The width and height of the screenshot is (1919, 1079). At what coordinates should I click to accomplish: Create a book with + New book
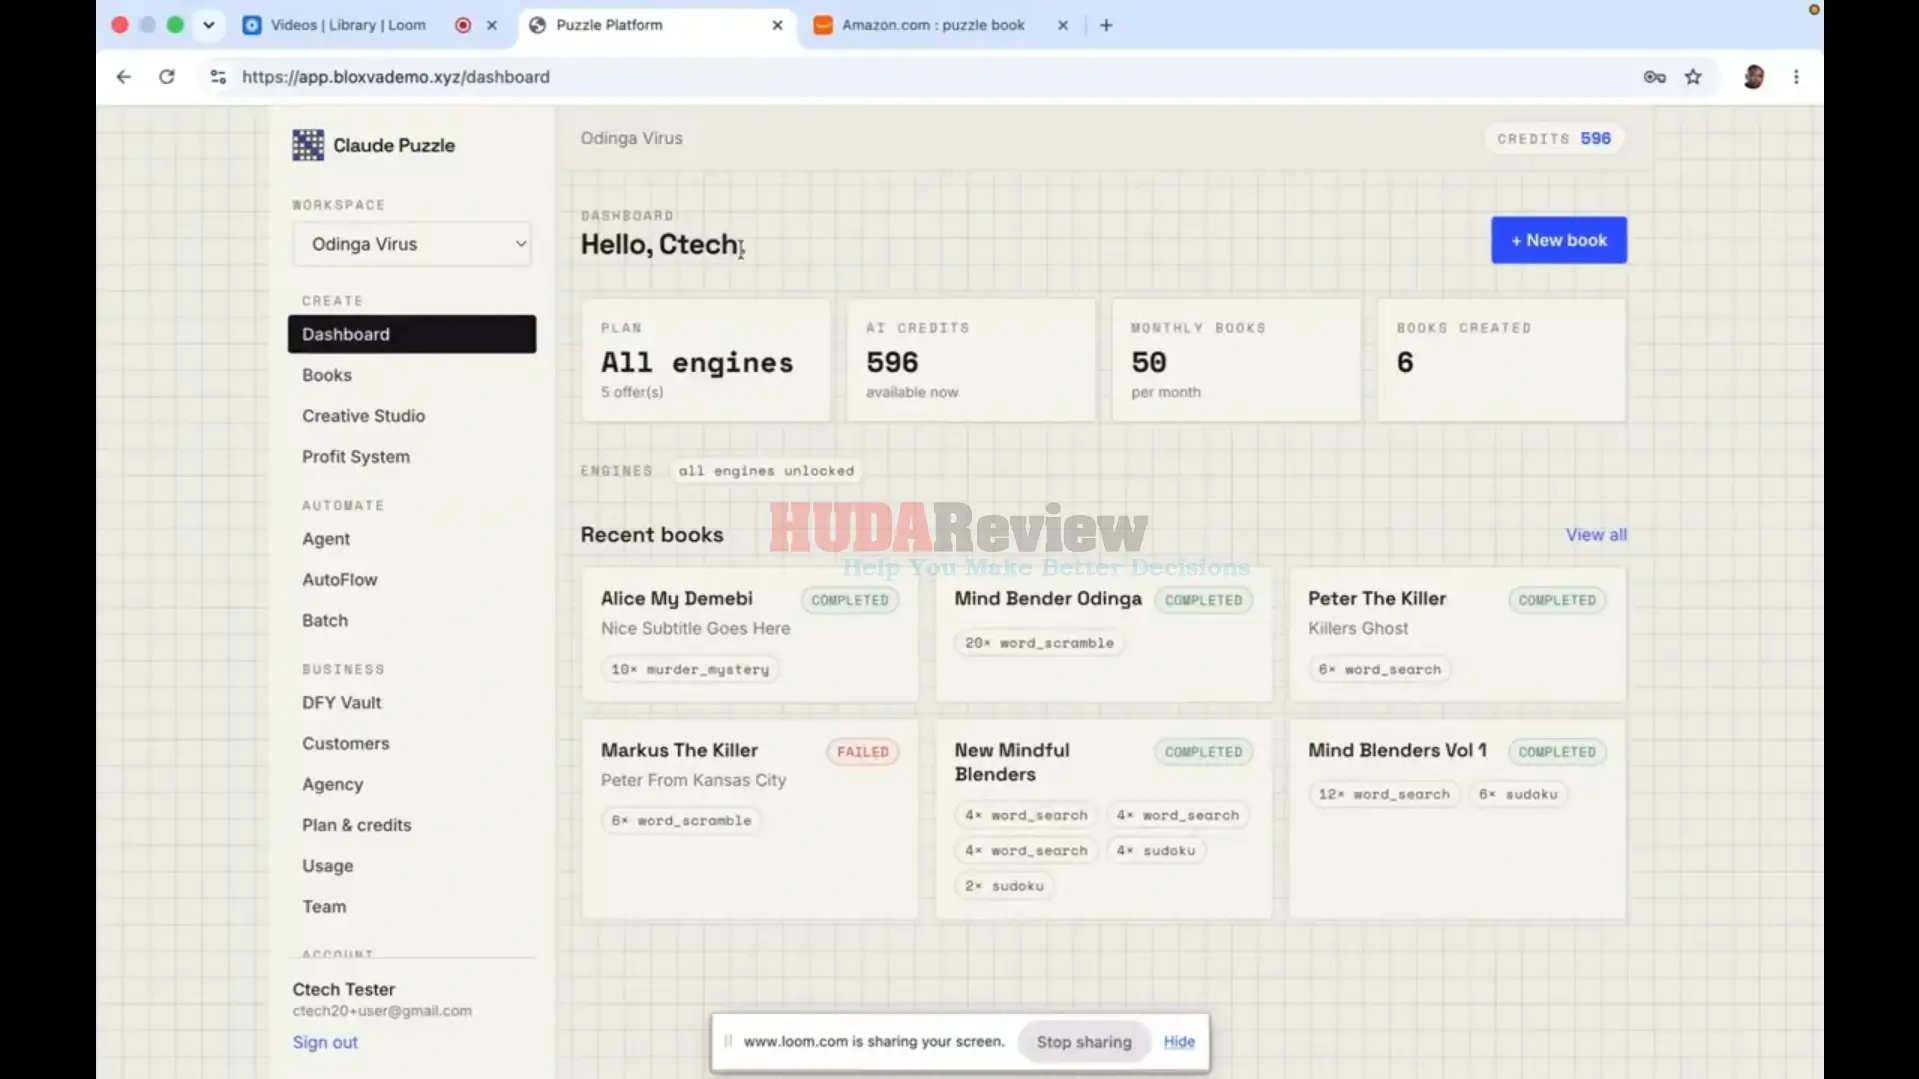pyautogui.click(x=1558, y=240)
